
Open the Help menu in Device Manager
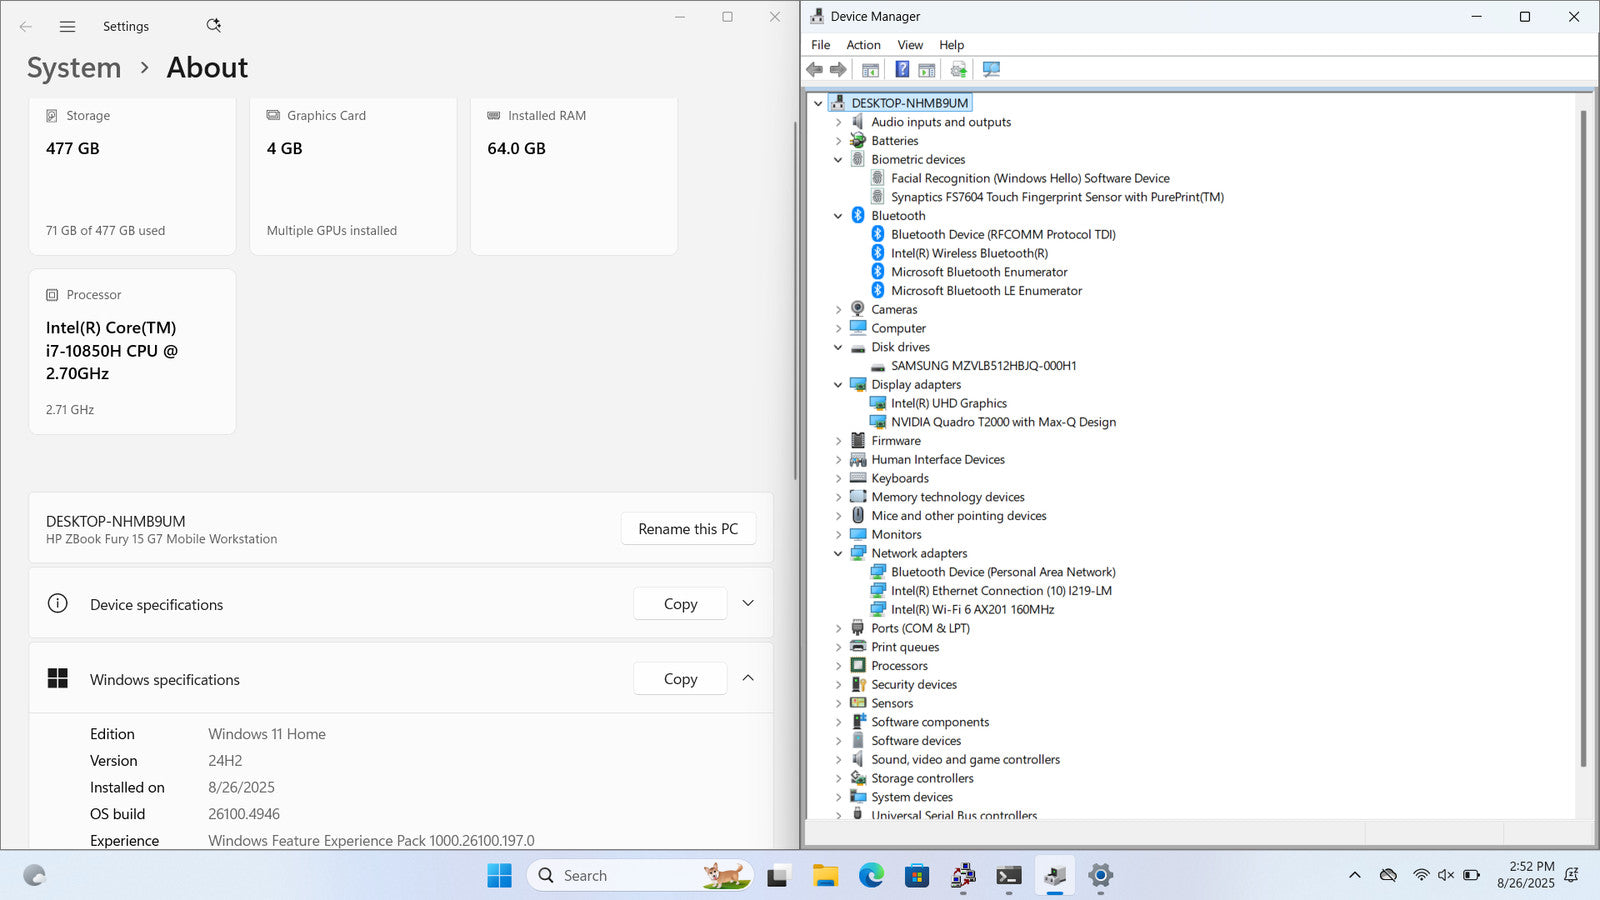point(951,45)
